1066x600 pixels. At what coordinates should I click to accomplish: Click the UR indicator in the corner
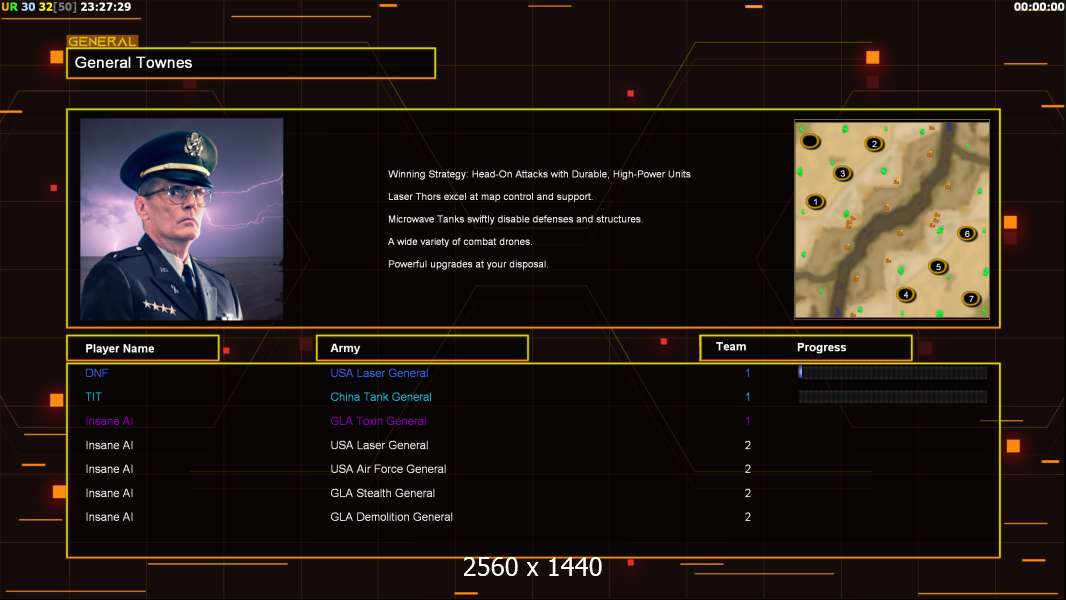click(x=10, y=7)
